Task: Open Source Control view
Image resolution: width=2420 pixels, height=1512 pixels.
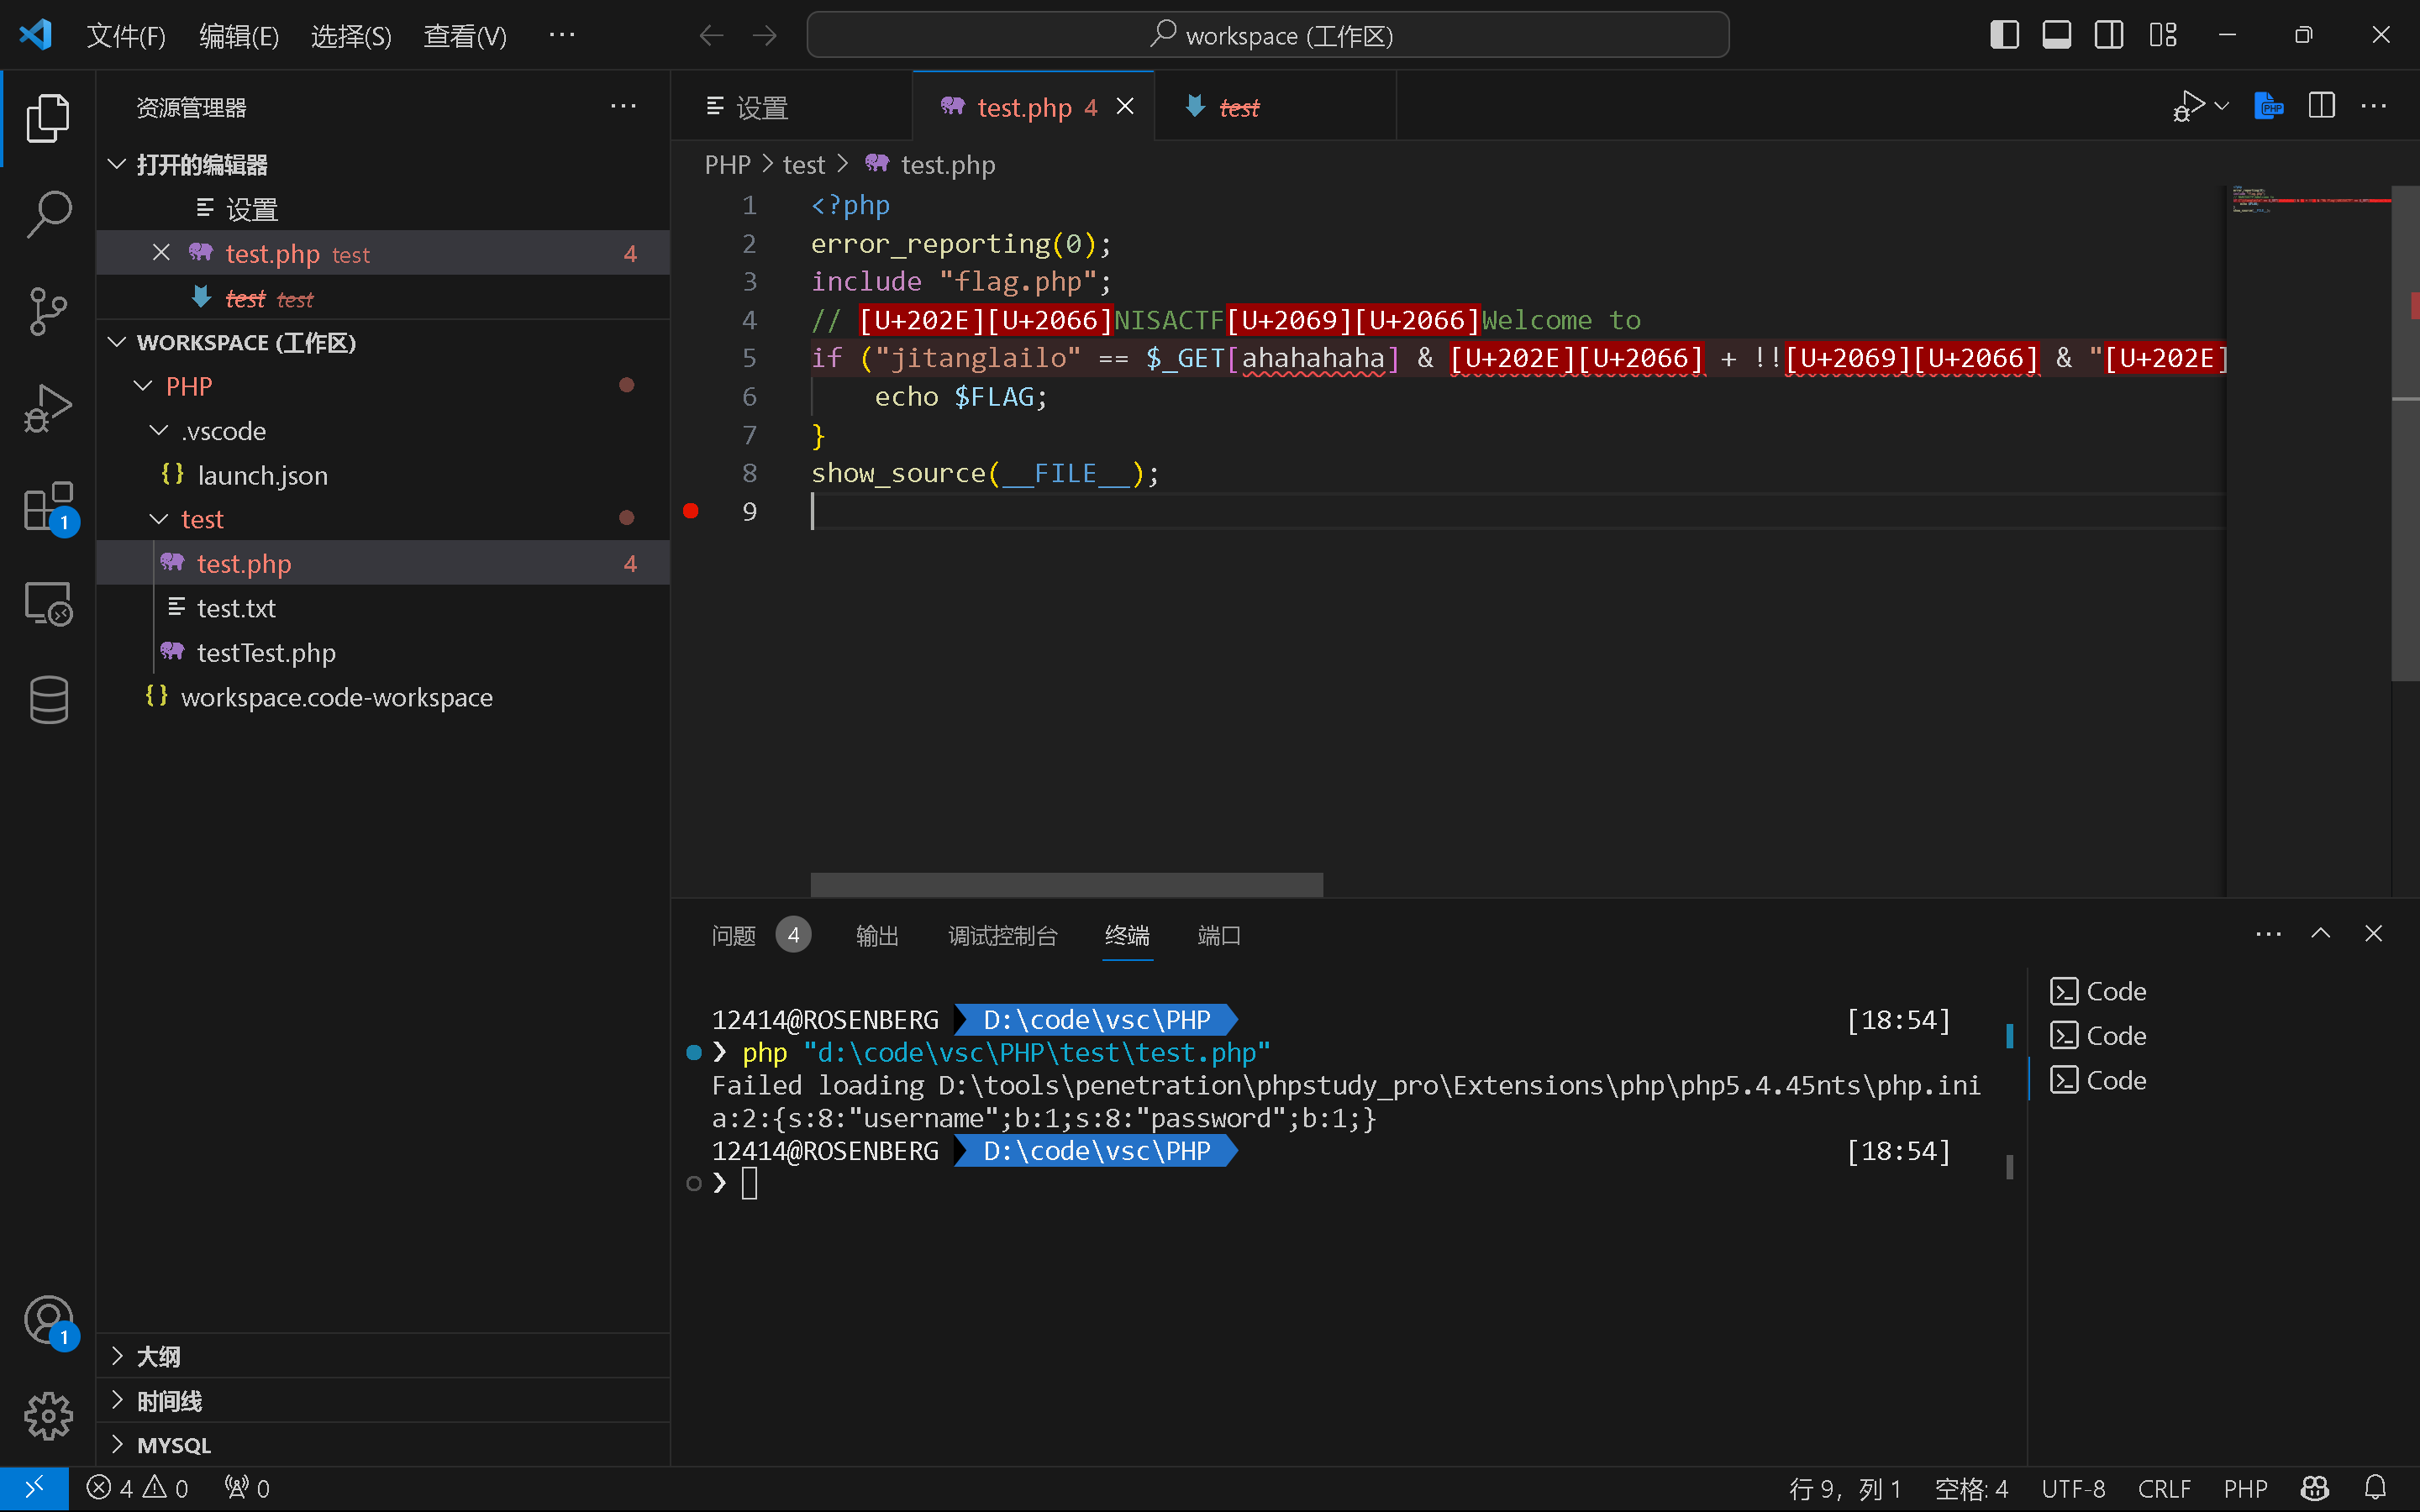Action: click(47, 311)
